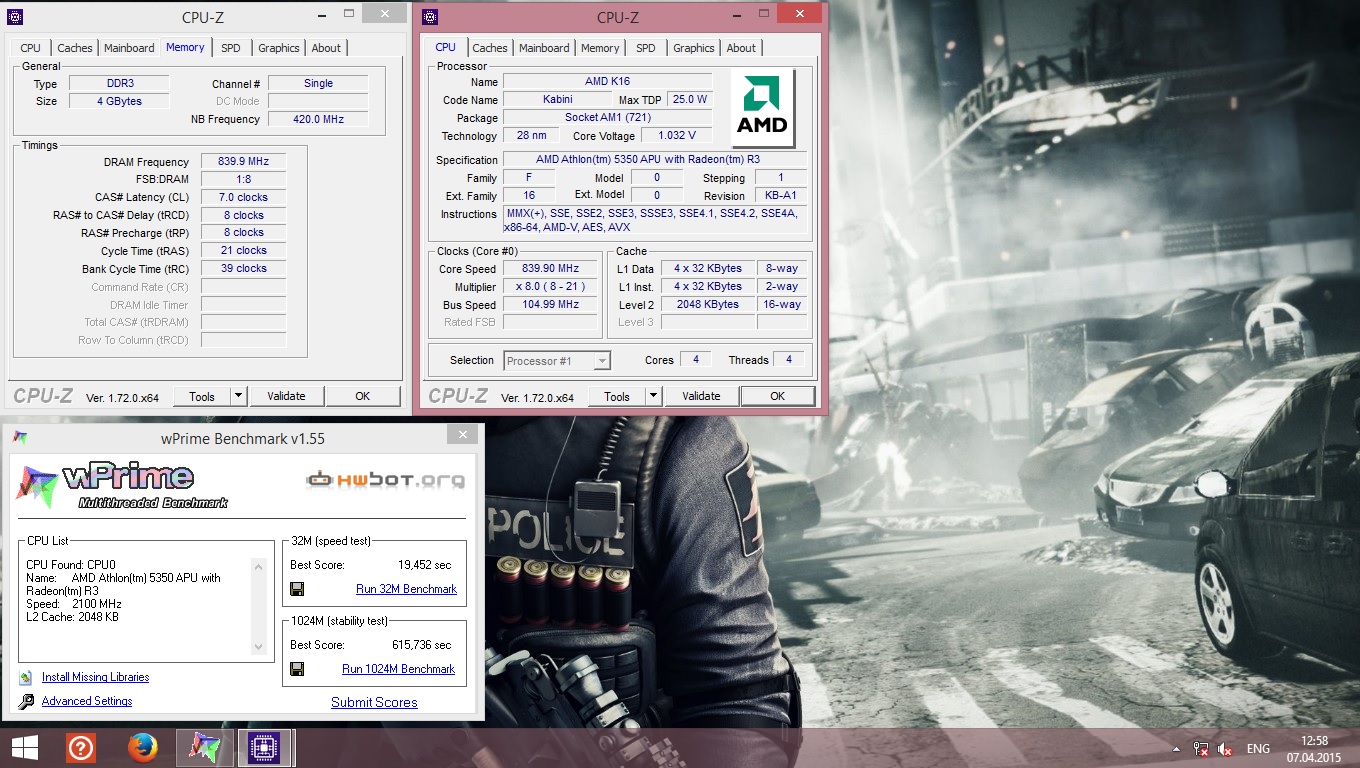Image resolution: width=1360 pixels, height=768 pixels.
Task: Click the CPU-Z memory window title icon
Action: [x=15, y=17]
